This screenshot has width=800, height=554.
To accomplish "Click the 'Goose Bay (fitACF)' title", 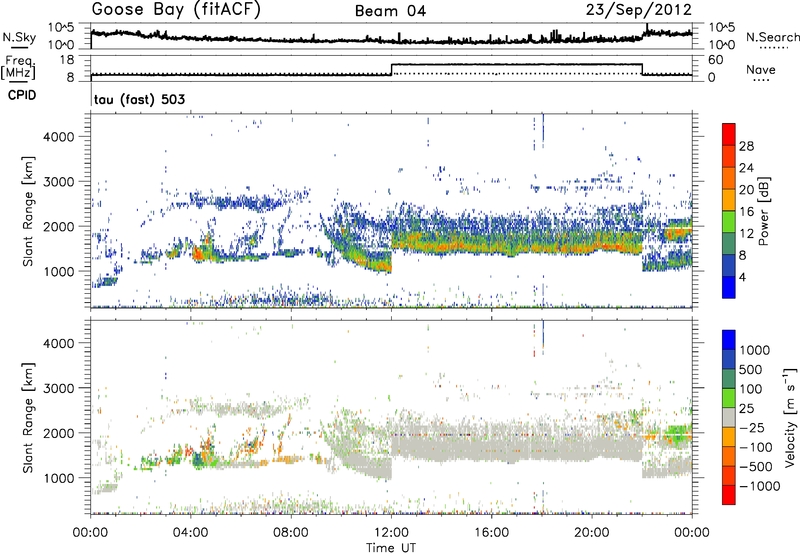I will [x=176, y=10].
